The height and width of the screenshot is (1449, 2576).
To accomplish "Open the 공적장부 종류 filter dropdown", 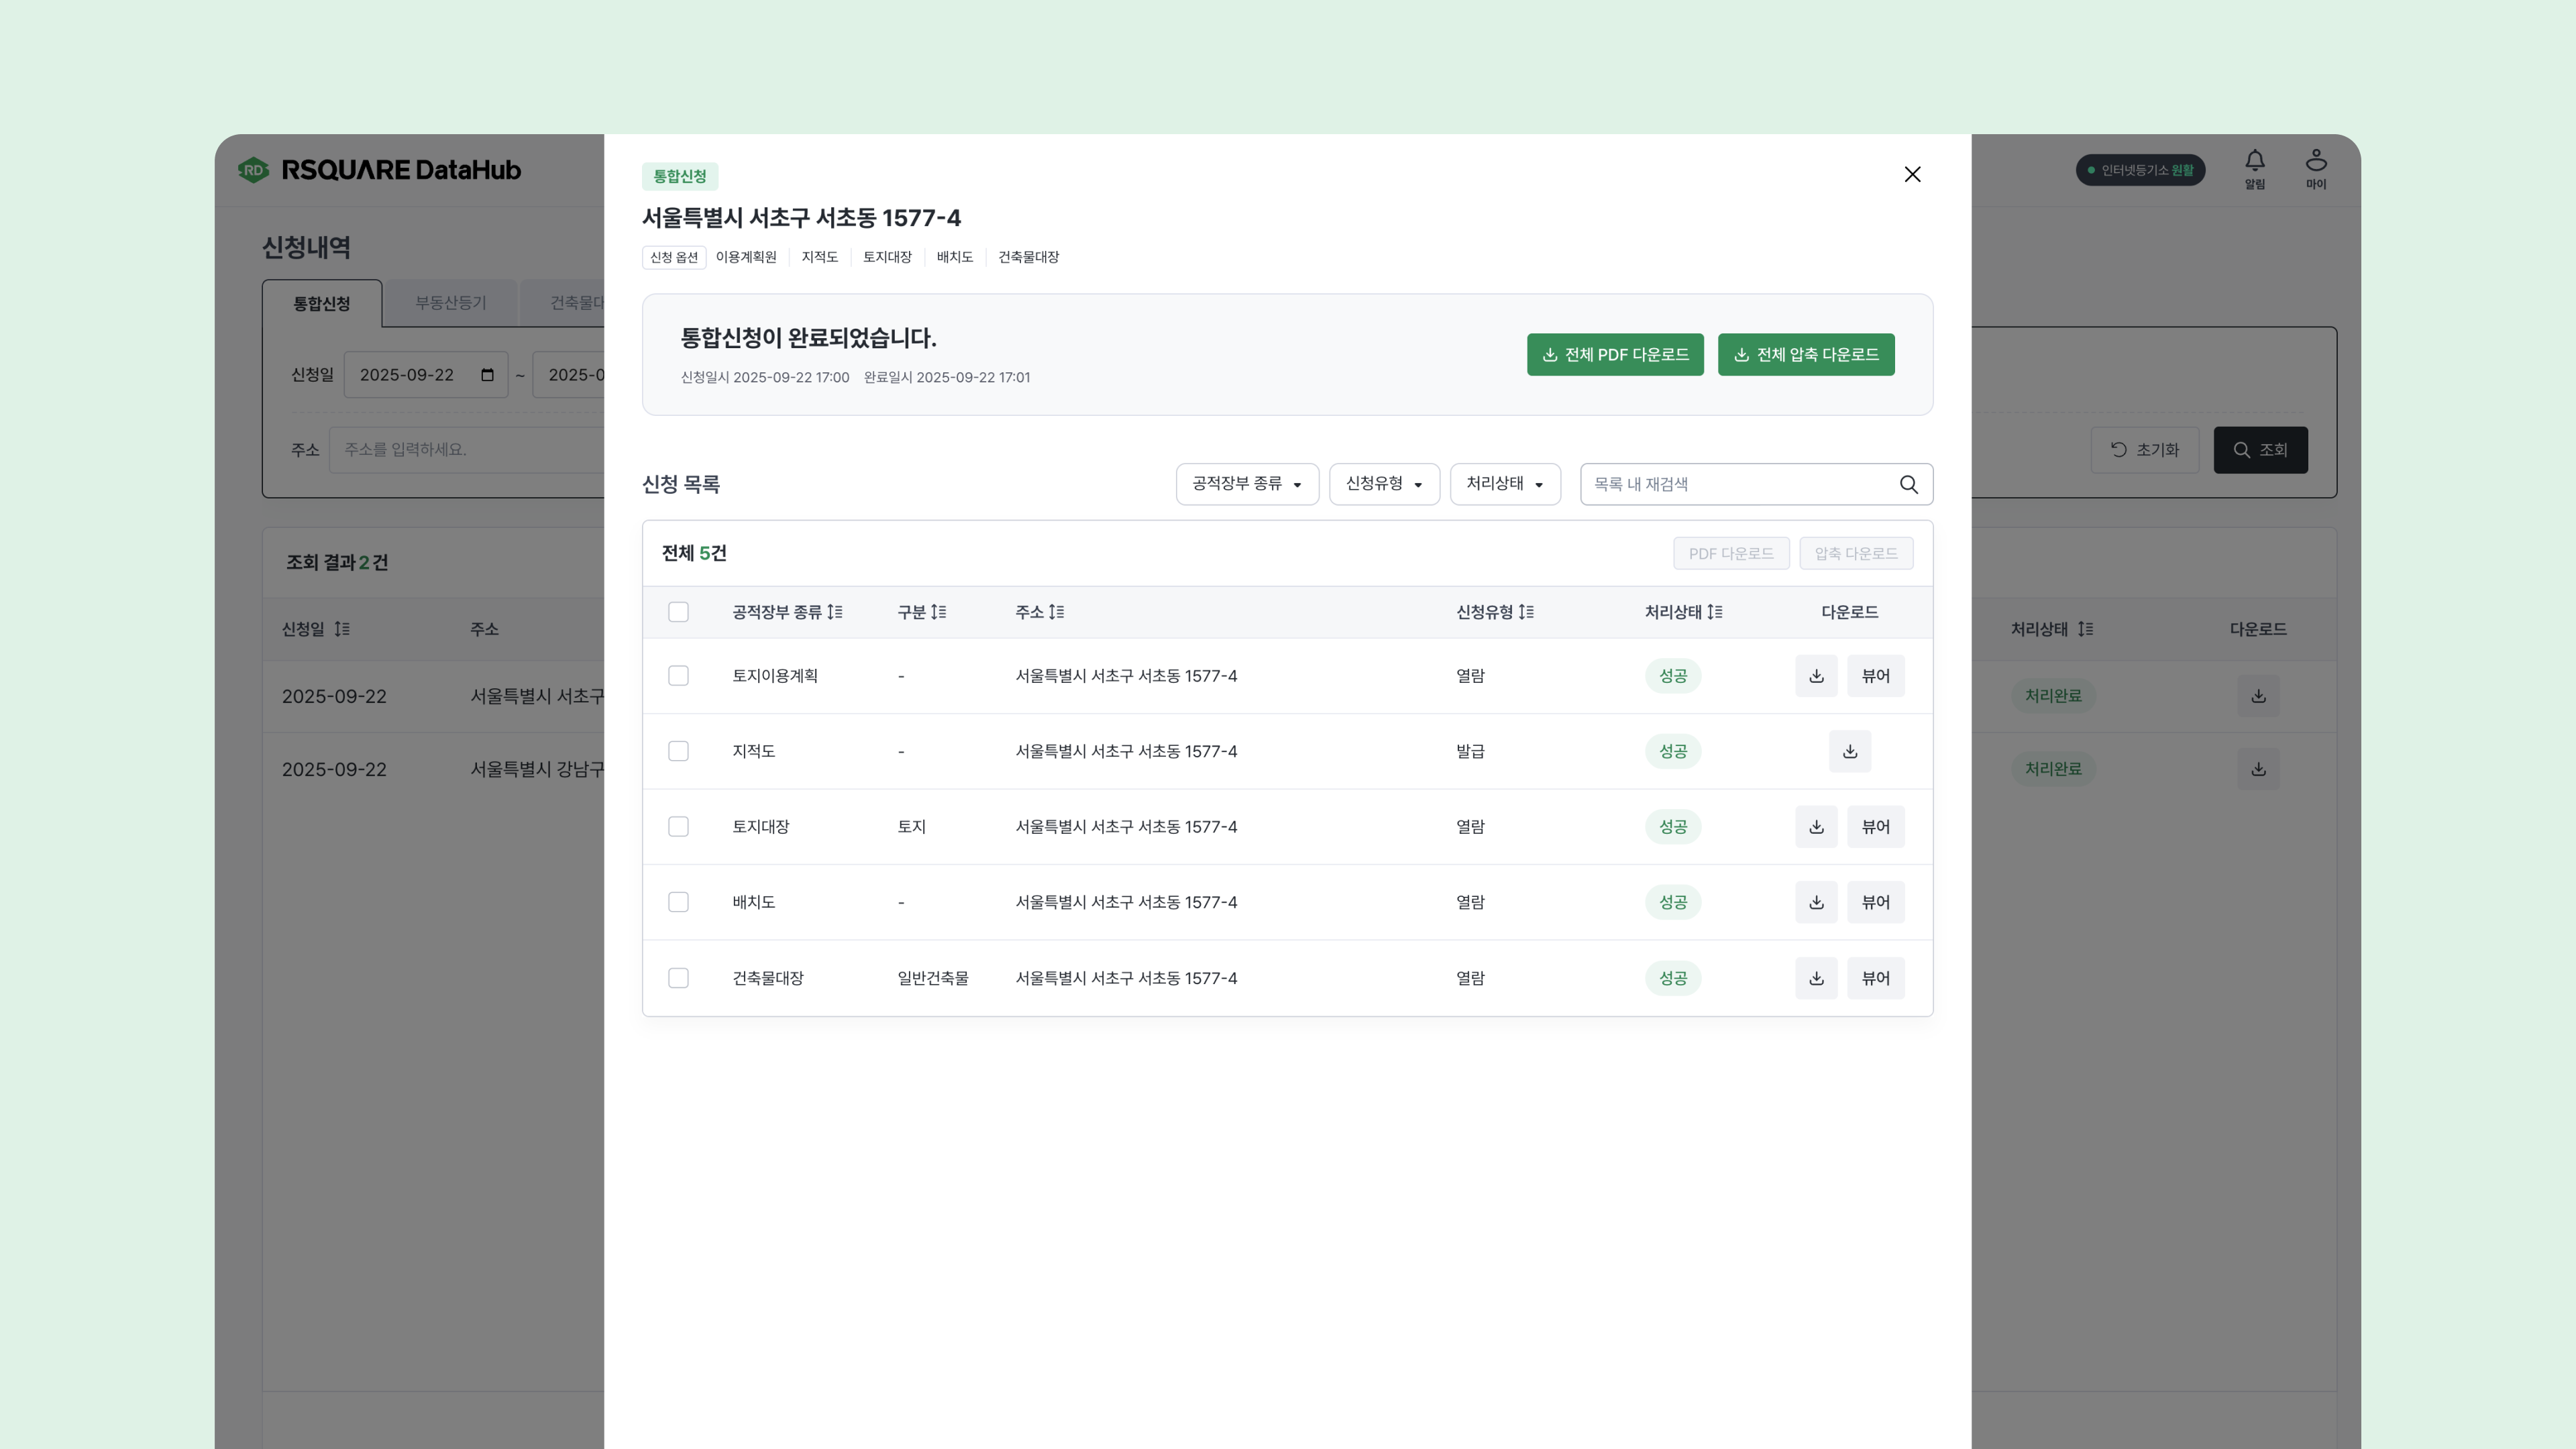I will [1247, 484].
